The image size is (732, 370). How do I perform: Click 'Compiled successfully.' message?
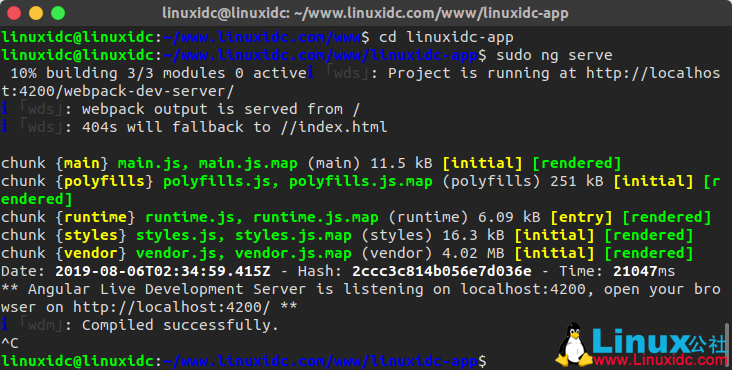point(181,325)
